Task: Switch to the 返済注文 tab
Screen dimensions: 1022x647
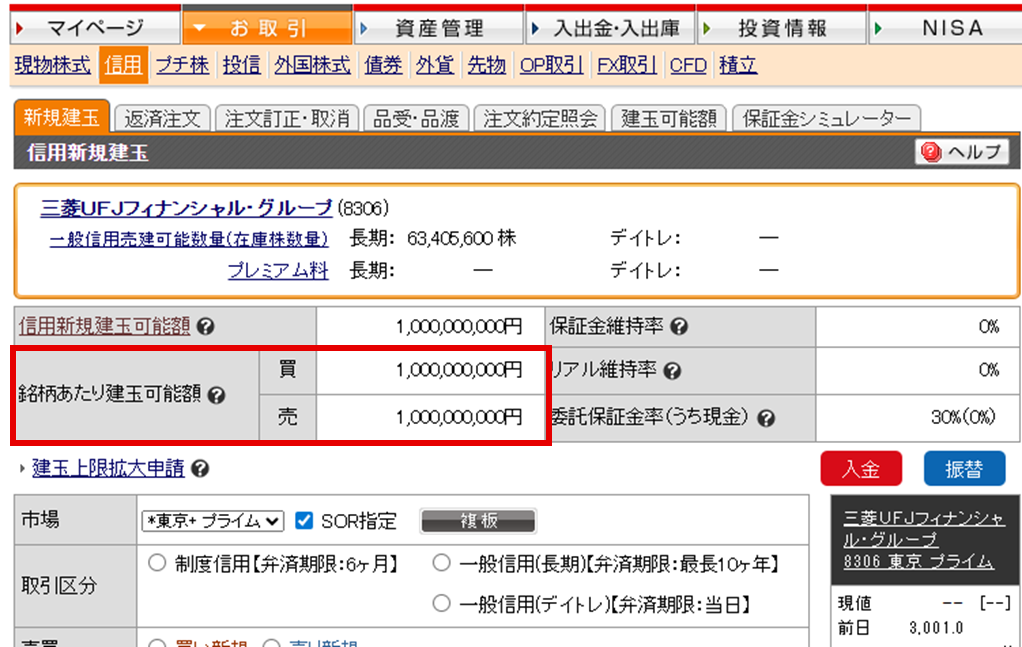Action: 162,119
